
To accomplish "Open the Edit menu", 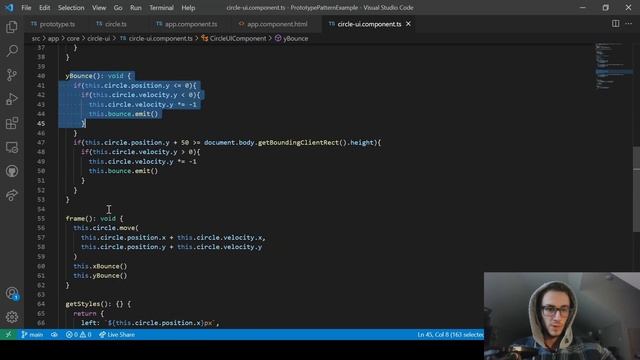I will [x=44, y=8].
